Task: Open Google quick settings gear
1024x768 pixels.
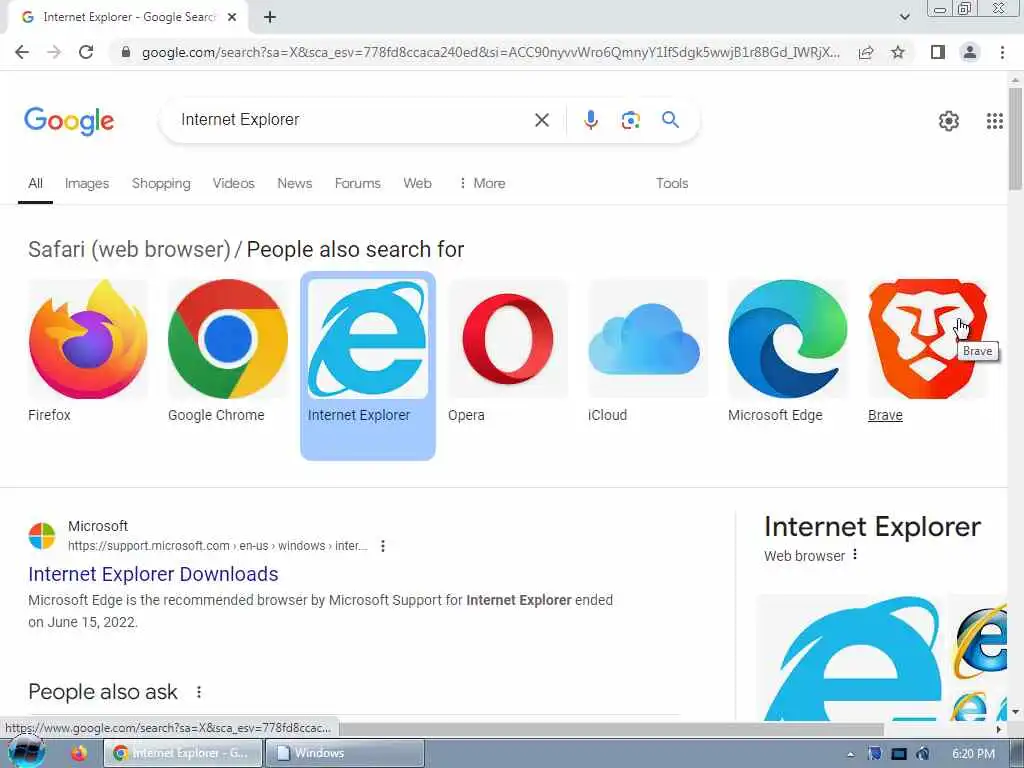Action: pyautogui.click(x=948, y=121)
